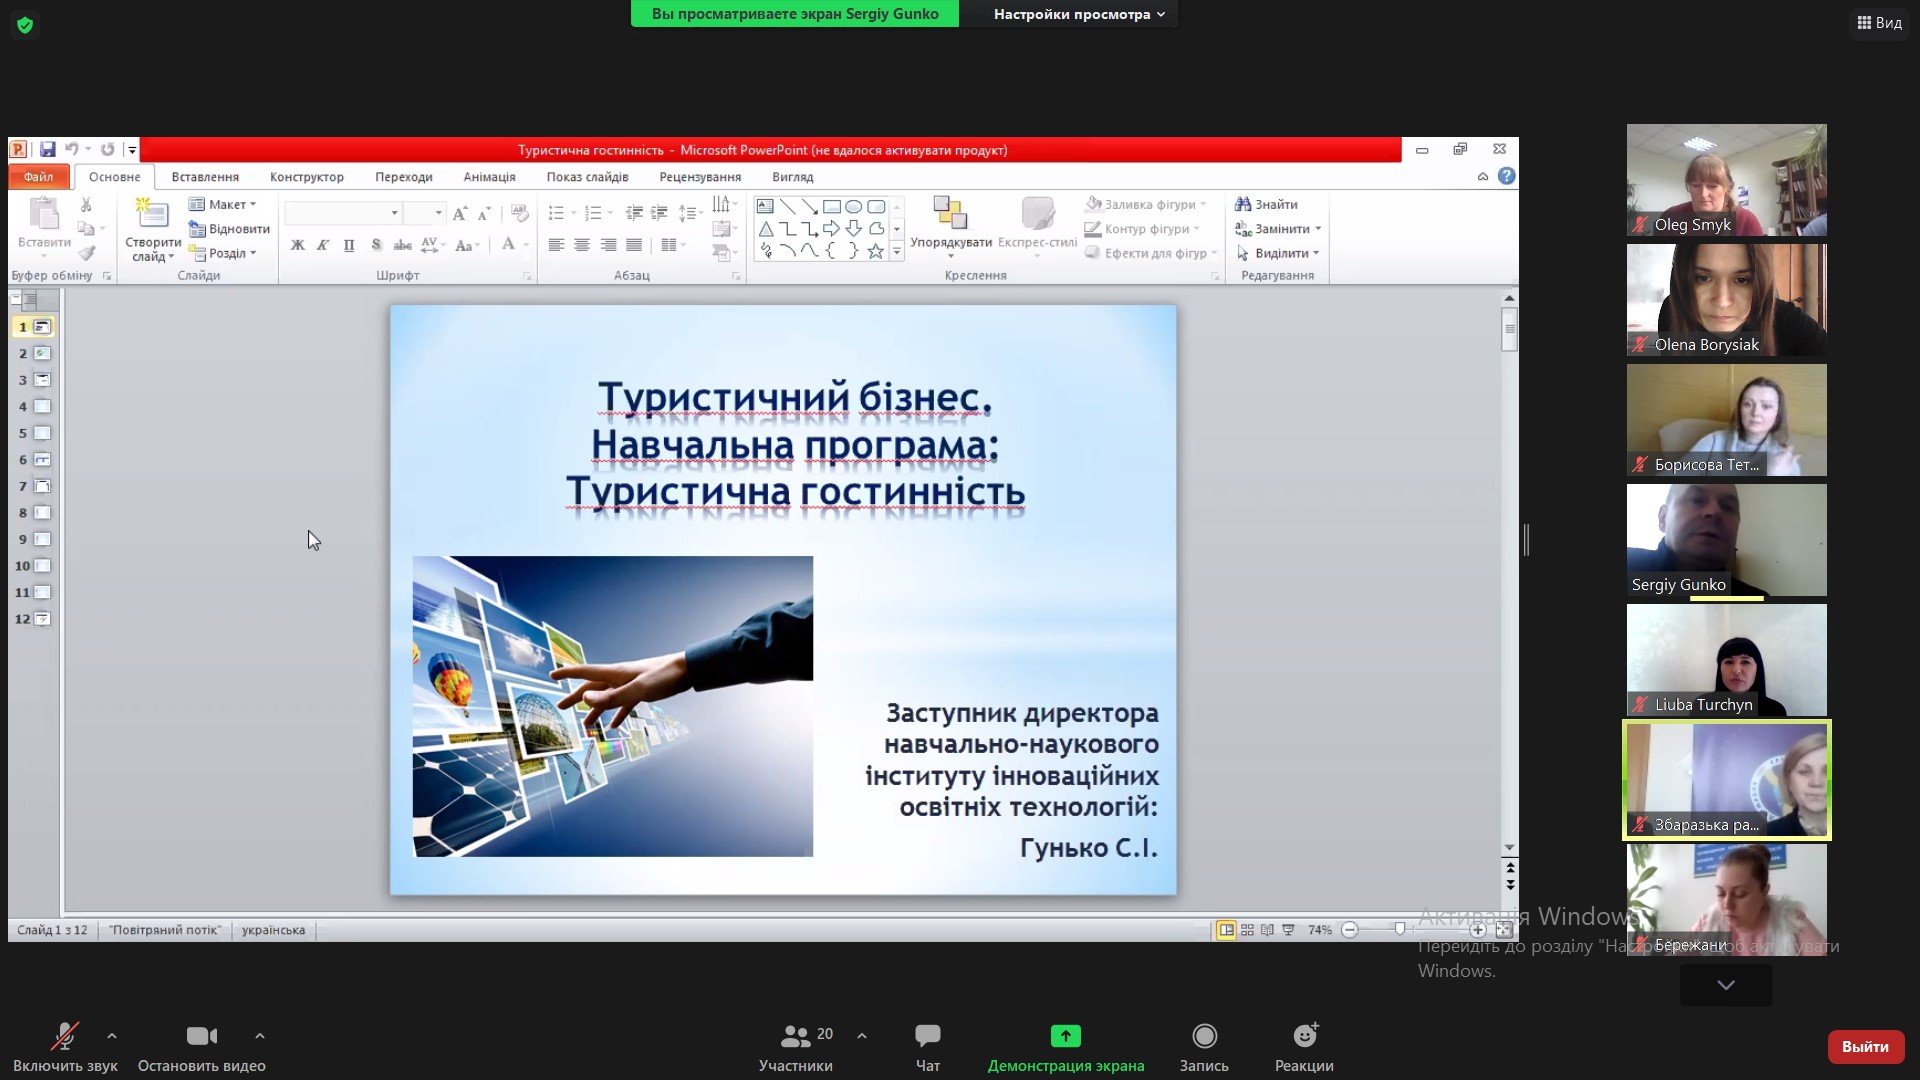
Task: Undo the last action in quick access toolbar
Action: coord(72,150)
